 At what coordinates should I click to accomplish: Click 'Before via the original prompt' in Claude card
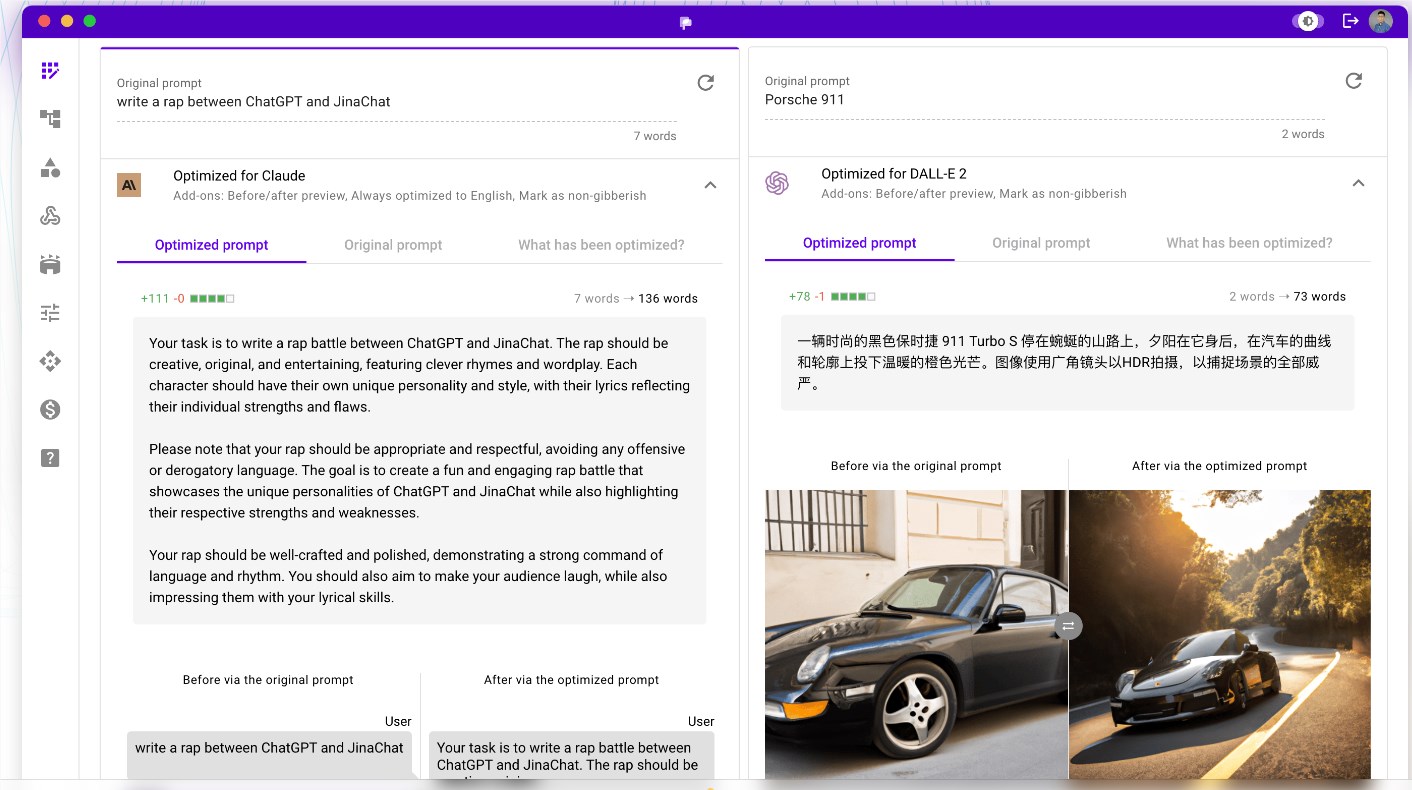(x=268, y=680)
